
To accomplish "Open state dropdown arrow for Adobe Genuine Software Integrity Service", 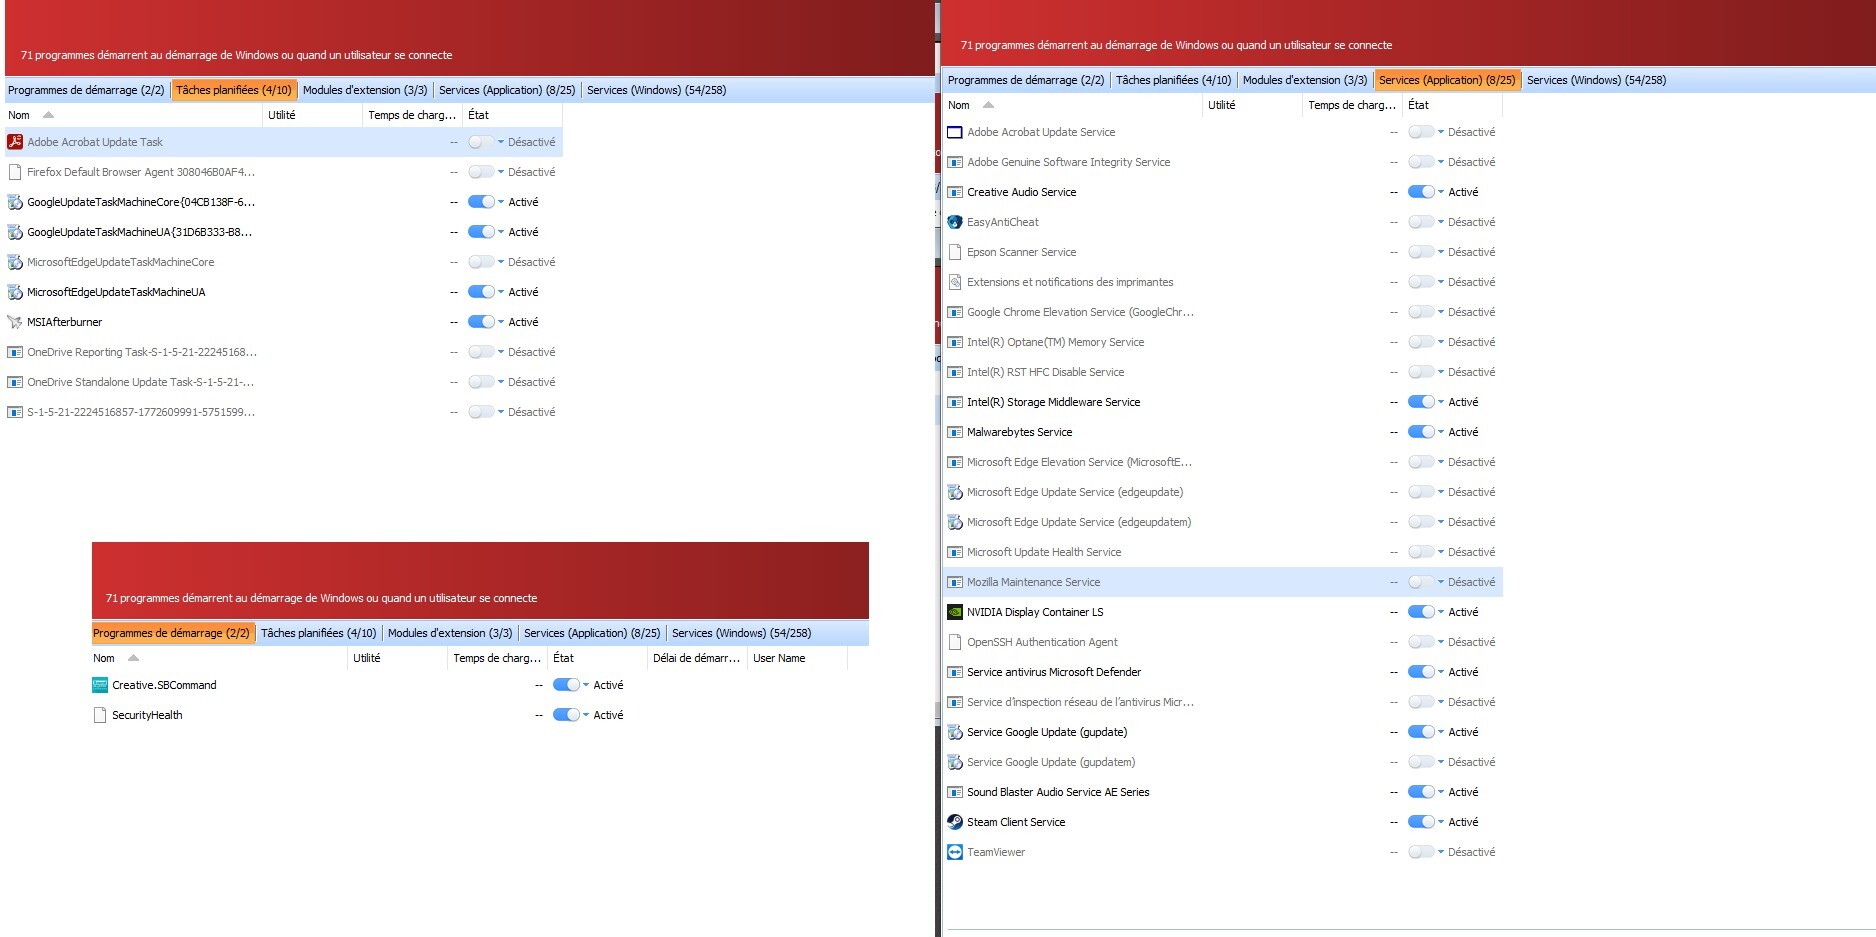I will point(1441,162).
